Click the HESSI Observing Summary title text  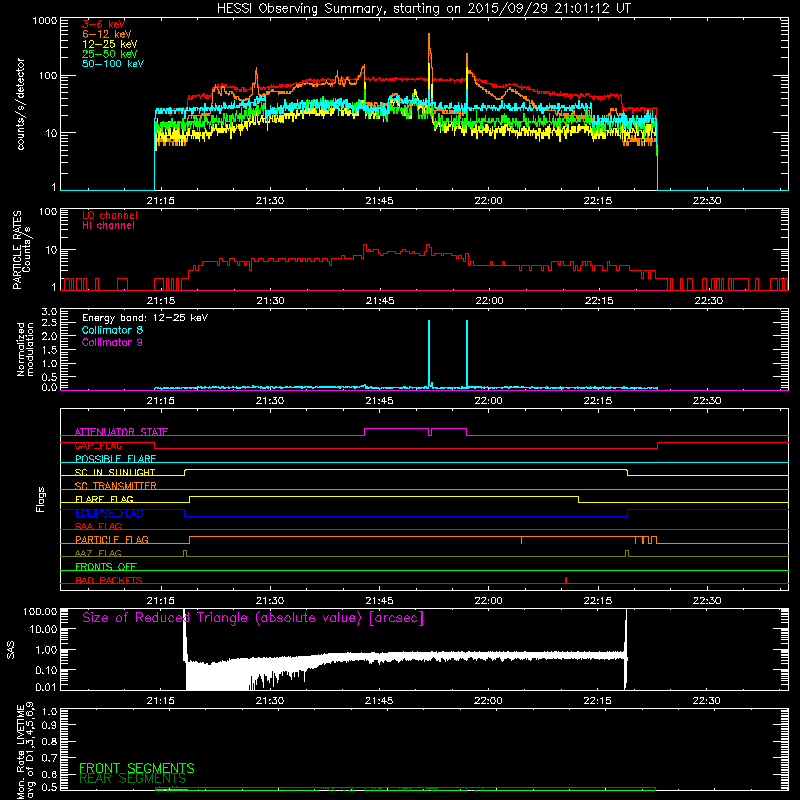[423, 9]
